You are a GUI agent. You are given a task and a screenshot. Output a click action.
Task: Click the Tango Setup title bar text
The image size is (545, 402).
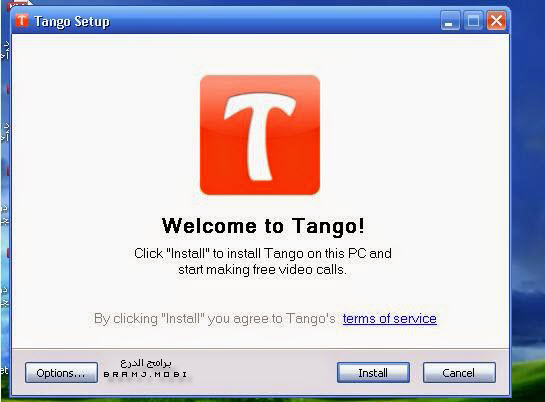(72, 21)
